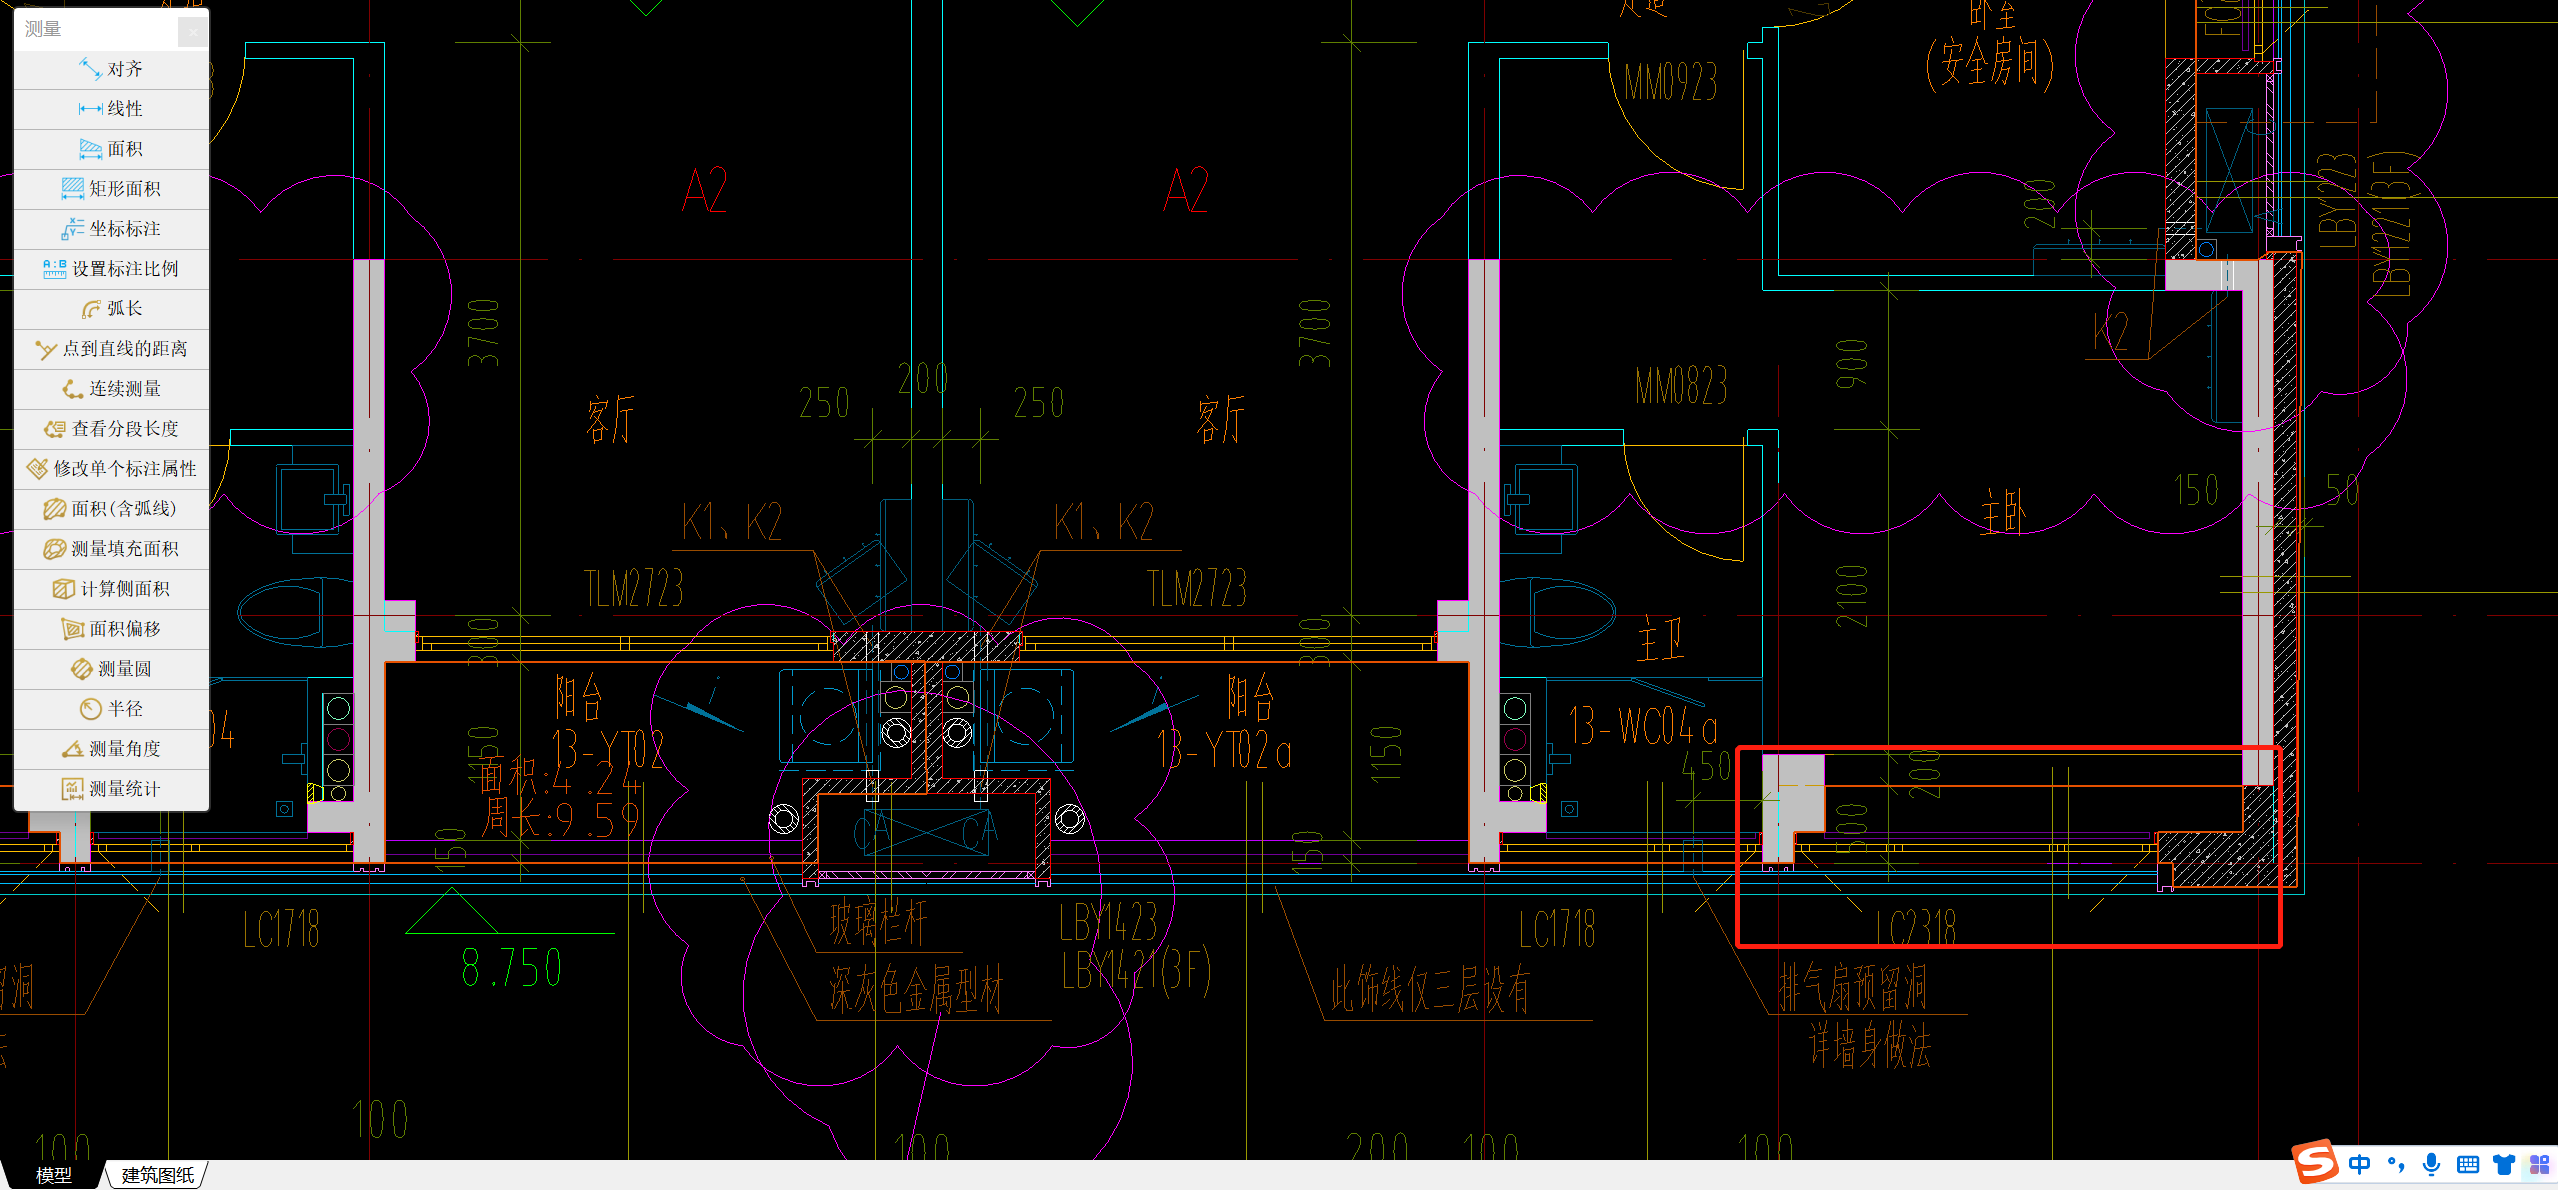Screen dimensions: 2558x1190
Task: Open the IME toolbox grid icon
Action: (2540, 1164)
